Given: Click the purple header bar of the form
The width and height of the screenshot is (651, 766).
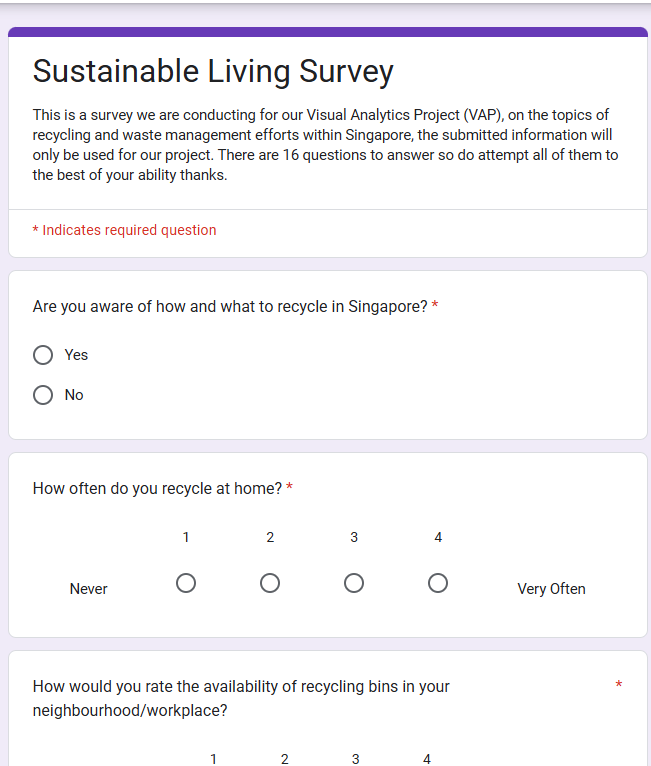Looking at the screenshot, I should (x=327, y=32).
